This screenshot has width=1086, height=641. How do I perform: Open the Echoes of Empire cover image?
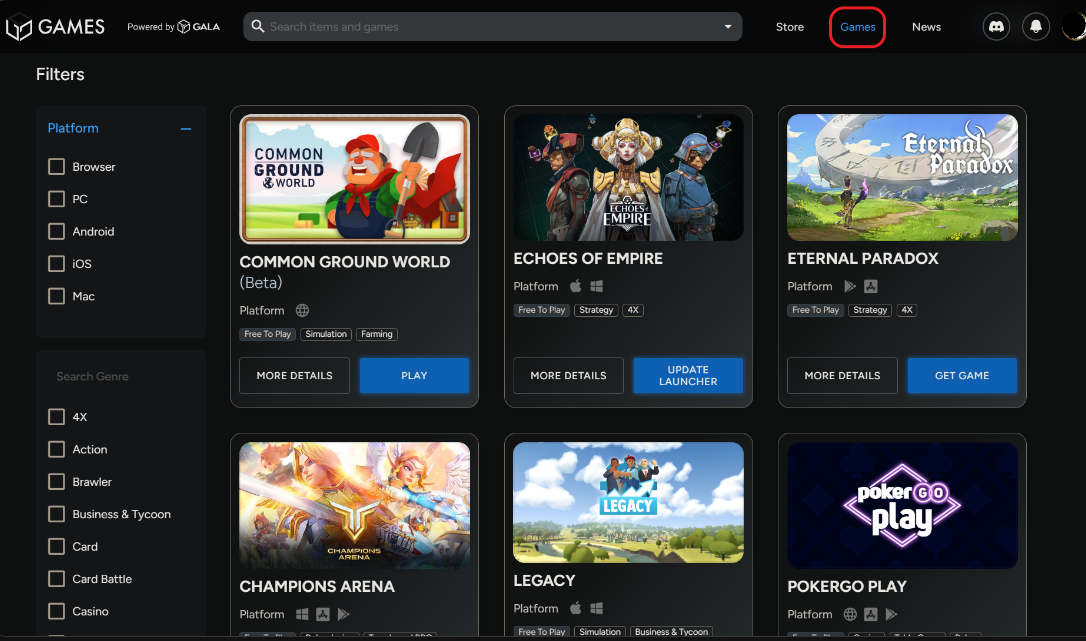[x=628, y=177]
